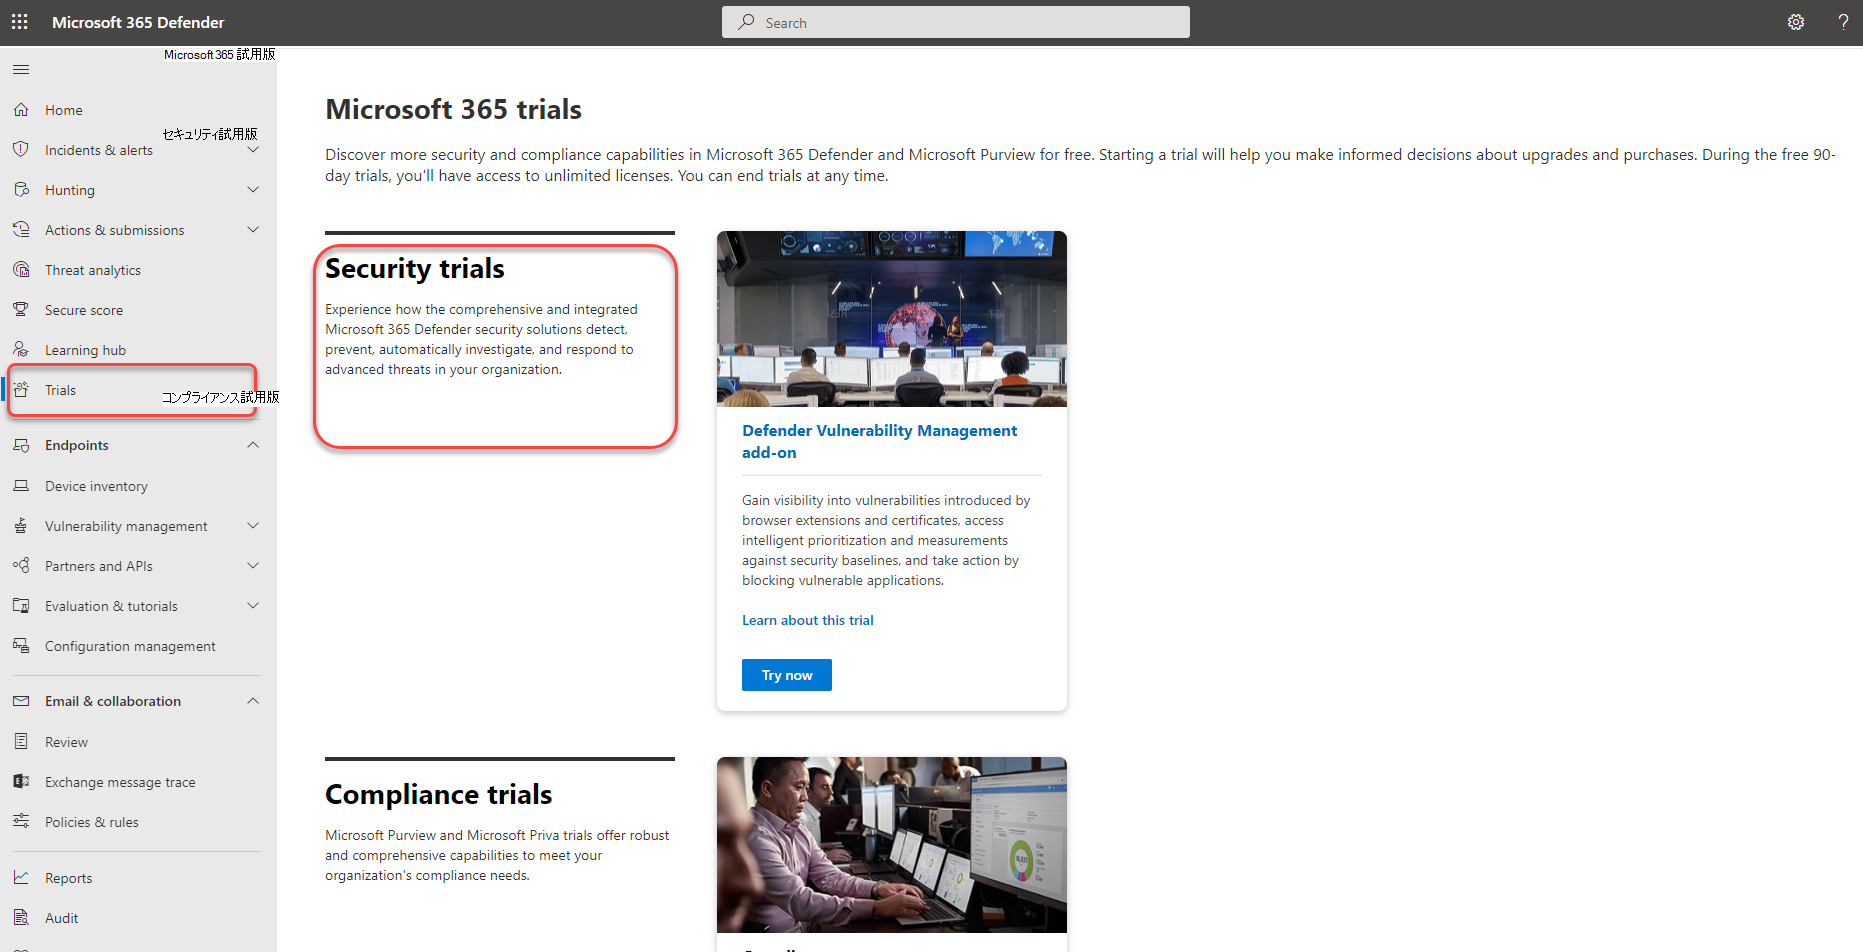The height and width of the screenshot is (952, 1863).
Task: Click the search magnifier icon
Action: point(746,22)
